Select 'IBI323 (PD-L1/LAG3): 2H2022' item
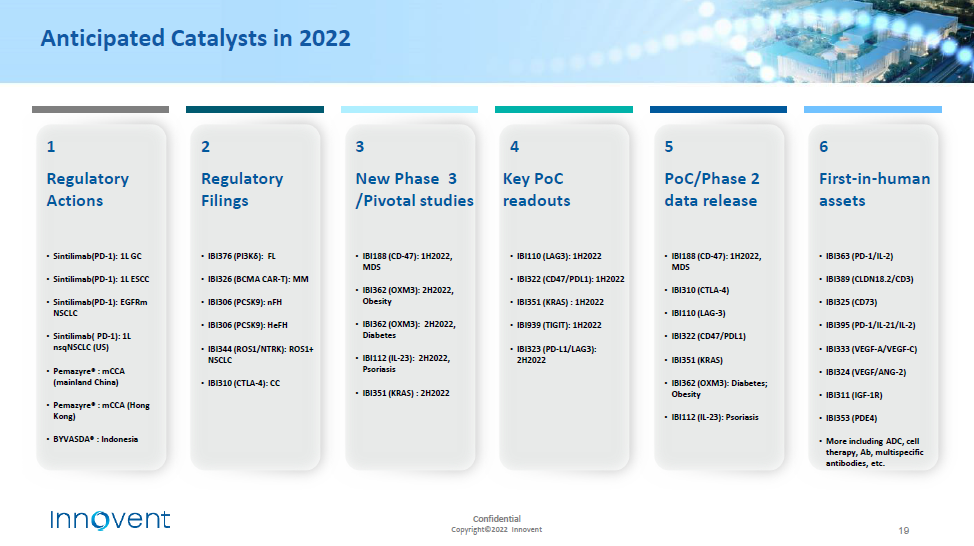 [x=557, y=355]
